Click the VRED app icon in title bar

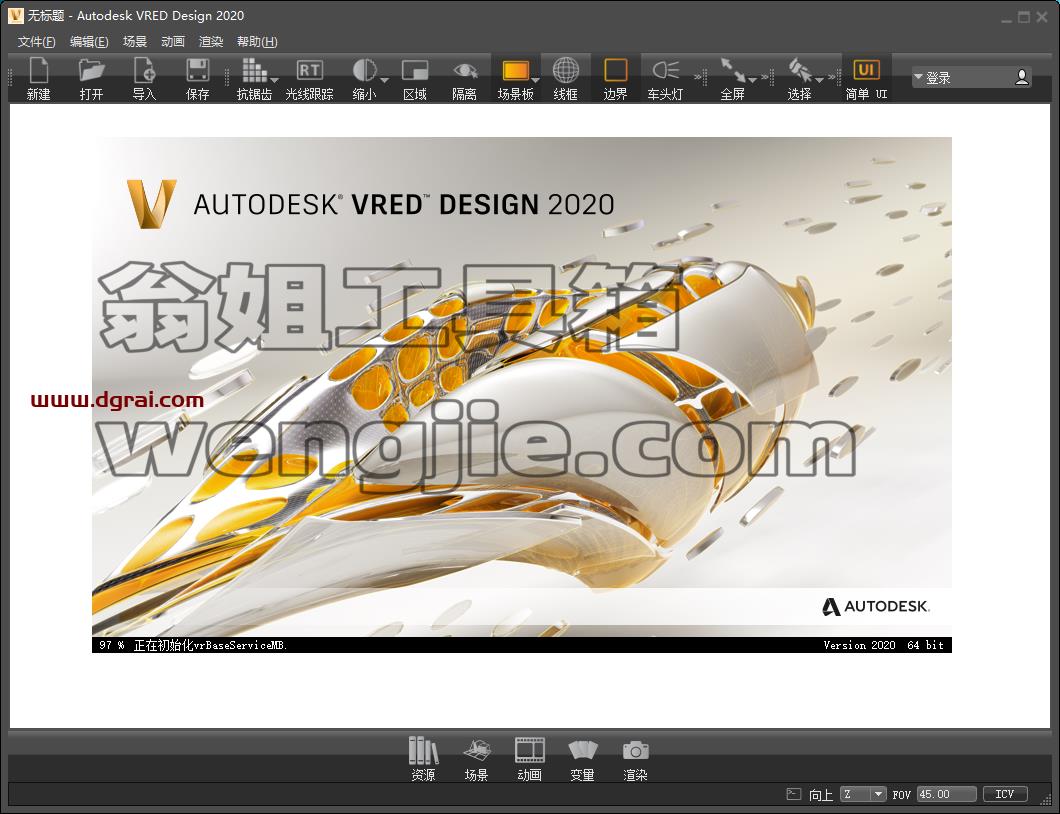pyautogui.click(x=16, y=16)
